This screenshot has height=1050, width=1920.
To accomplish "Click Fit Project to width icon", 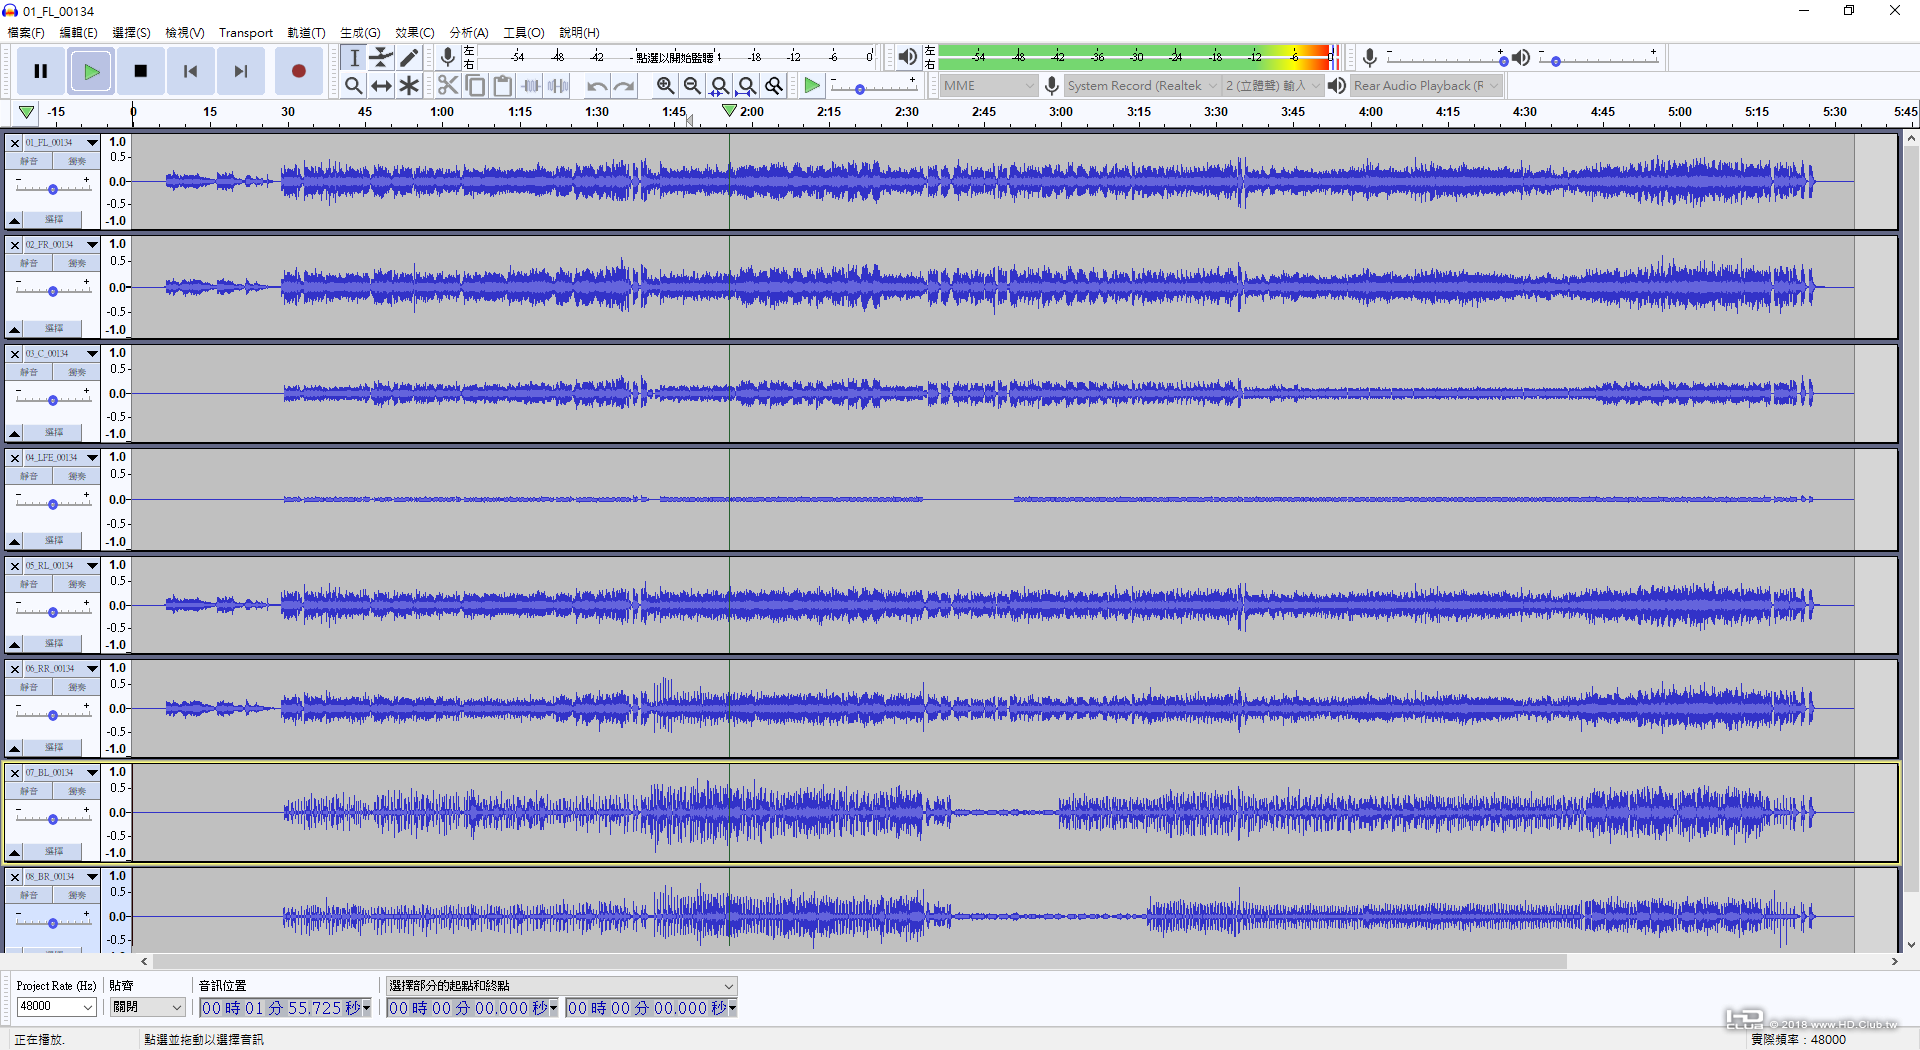I will point(746,86).
